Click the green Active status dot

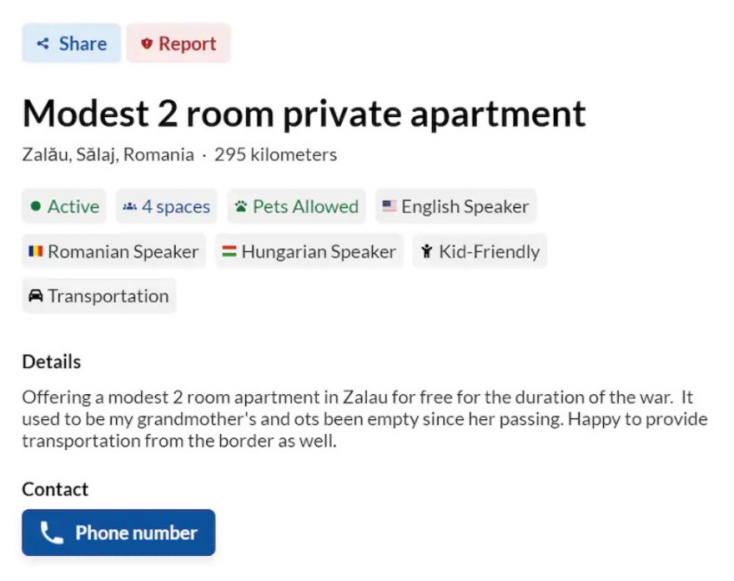point(36,207)
